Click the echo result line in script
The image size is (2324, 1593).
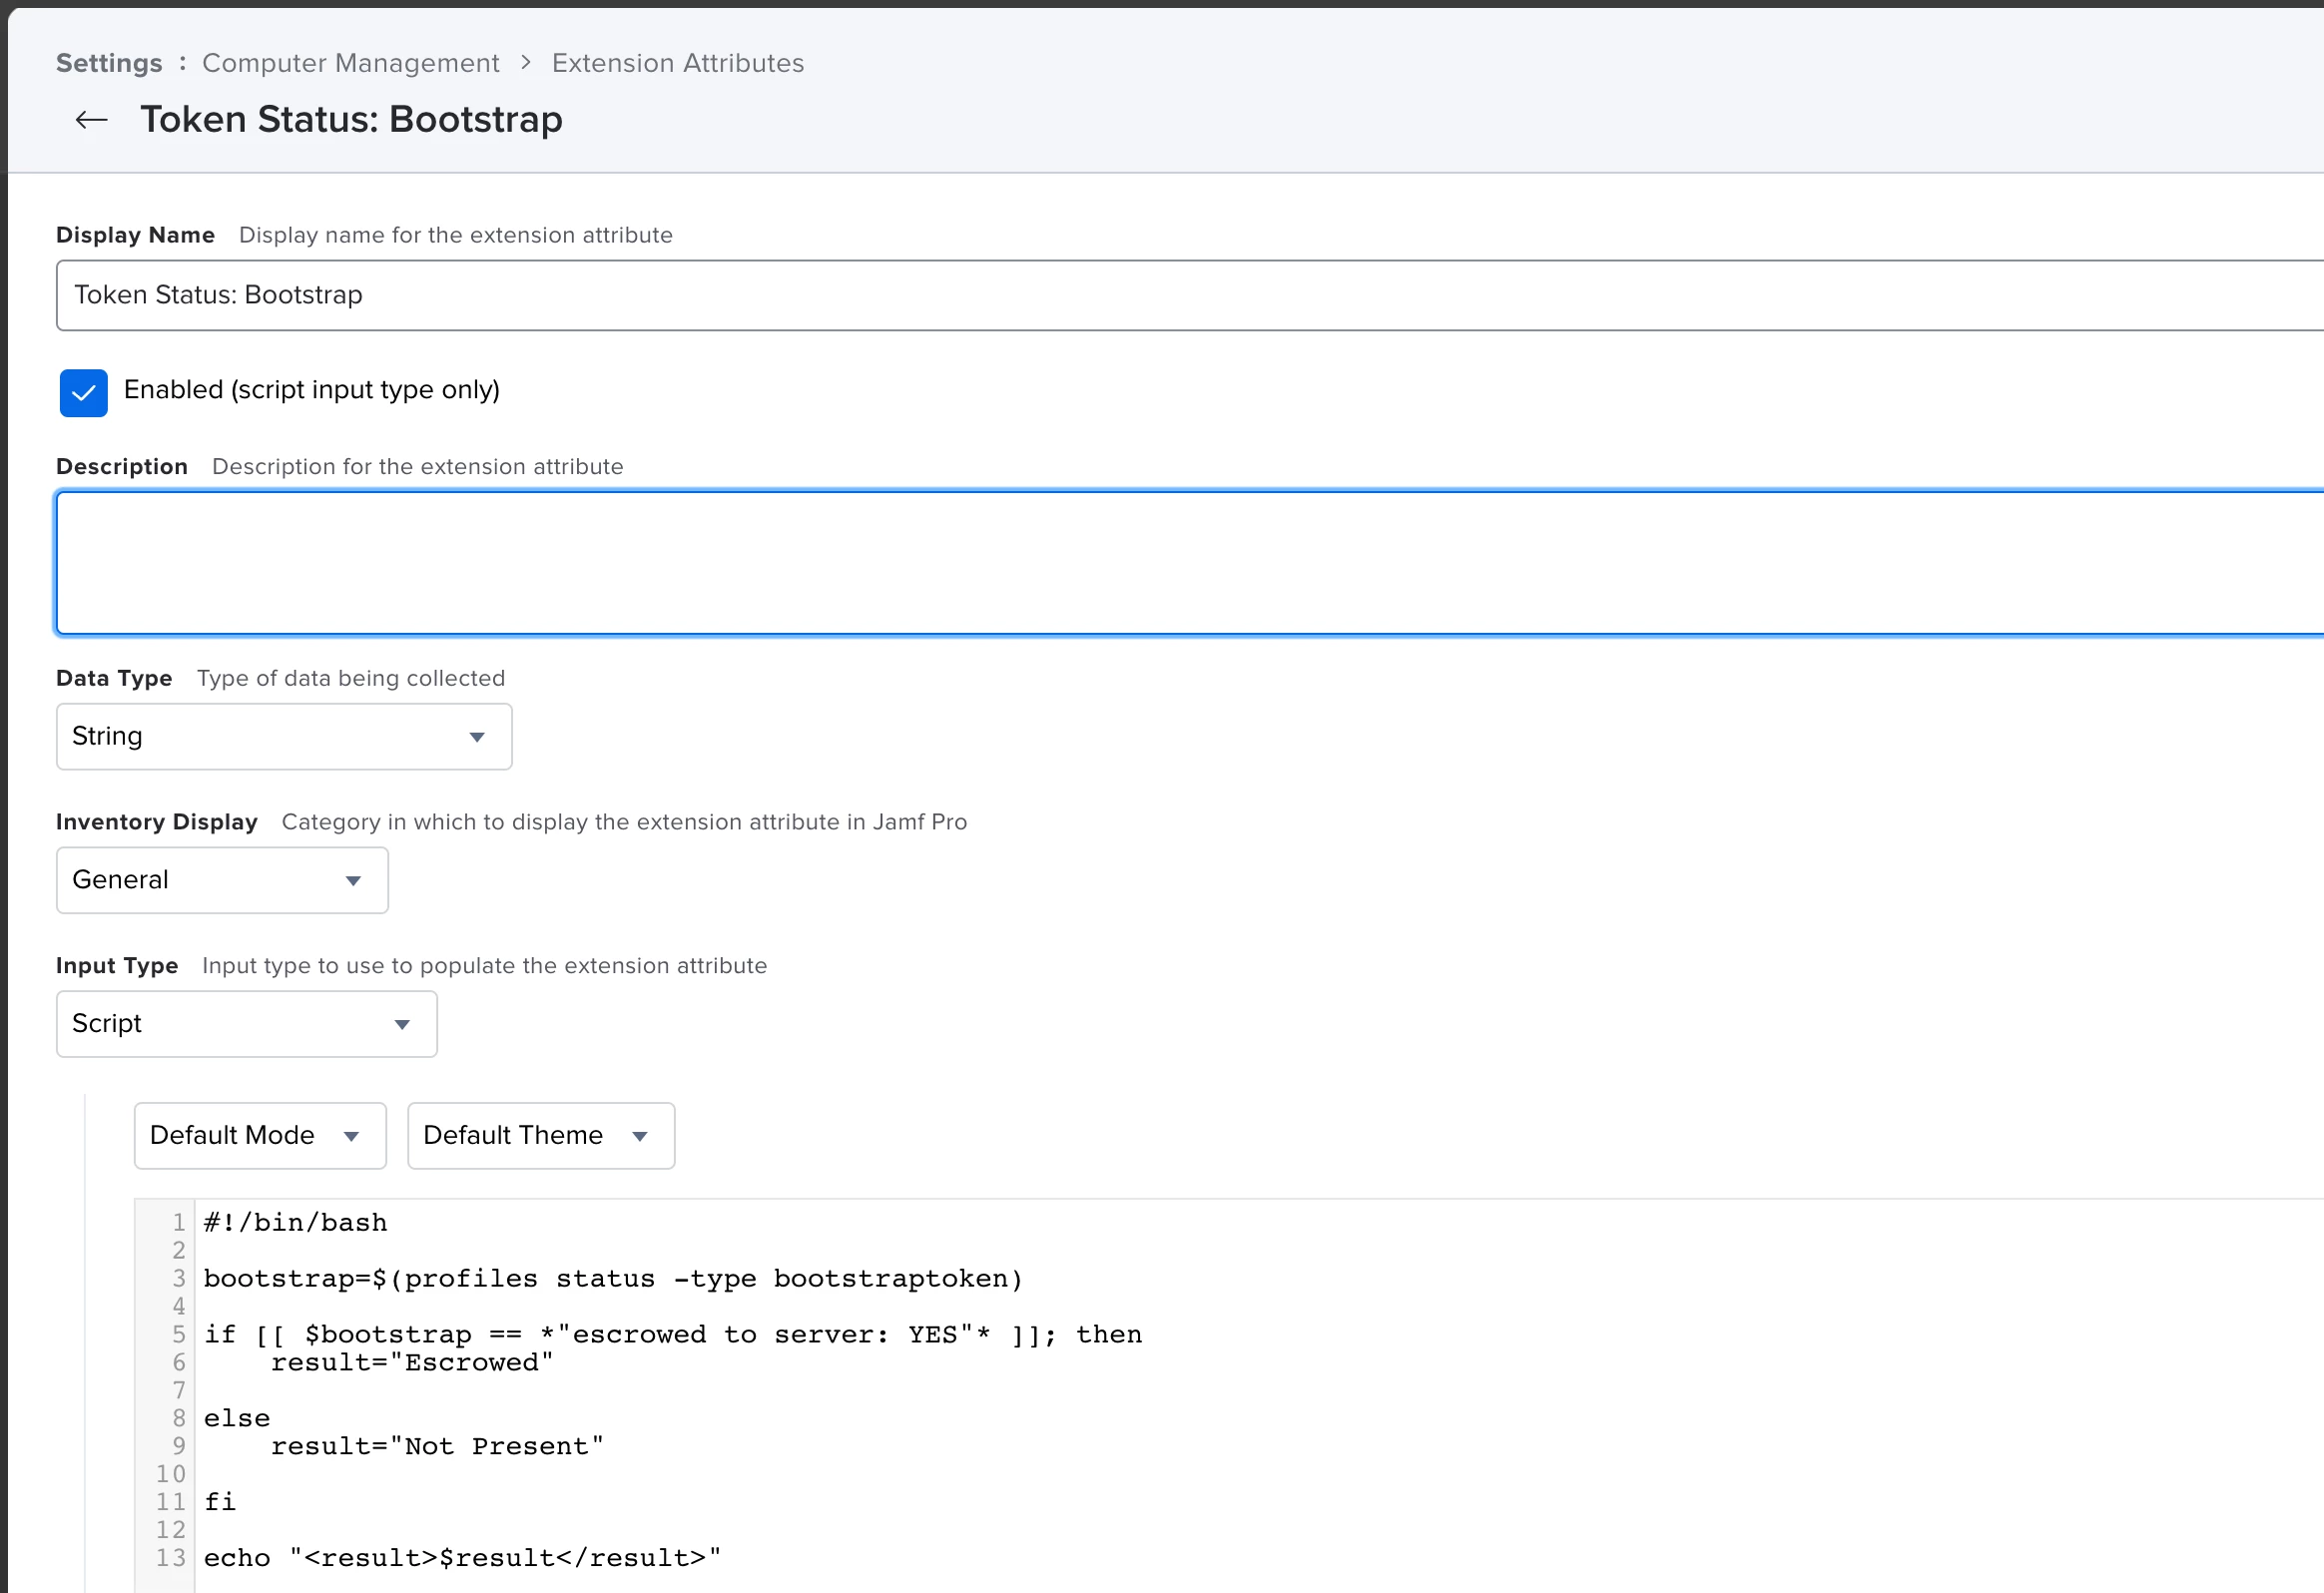[462, 1558]
